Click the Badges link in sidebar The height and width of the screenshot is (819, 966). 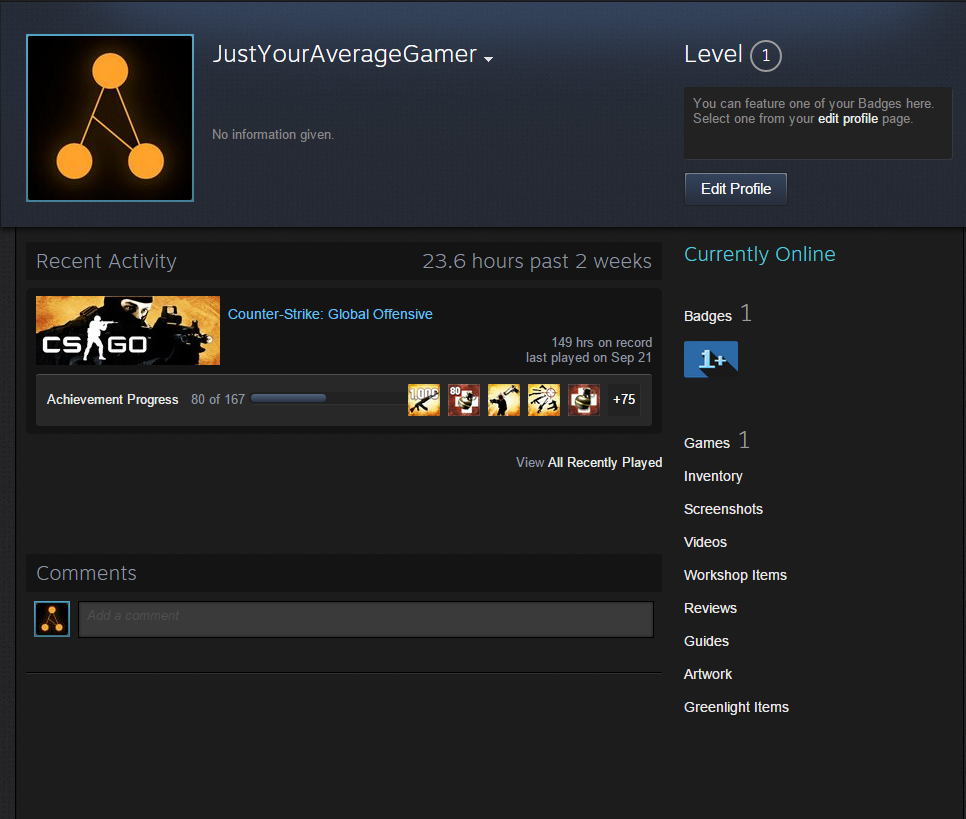pyautogui.click(x=708, y=316)
